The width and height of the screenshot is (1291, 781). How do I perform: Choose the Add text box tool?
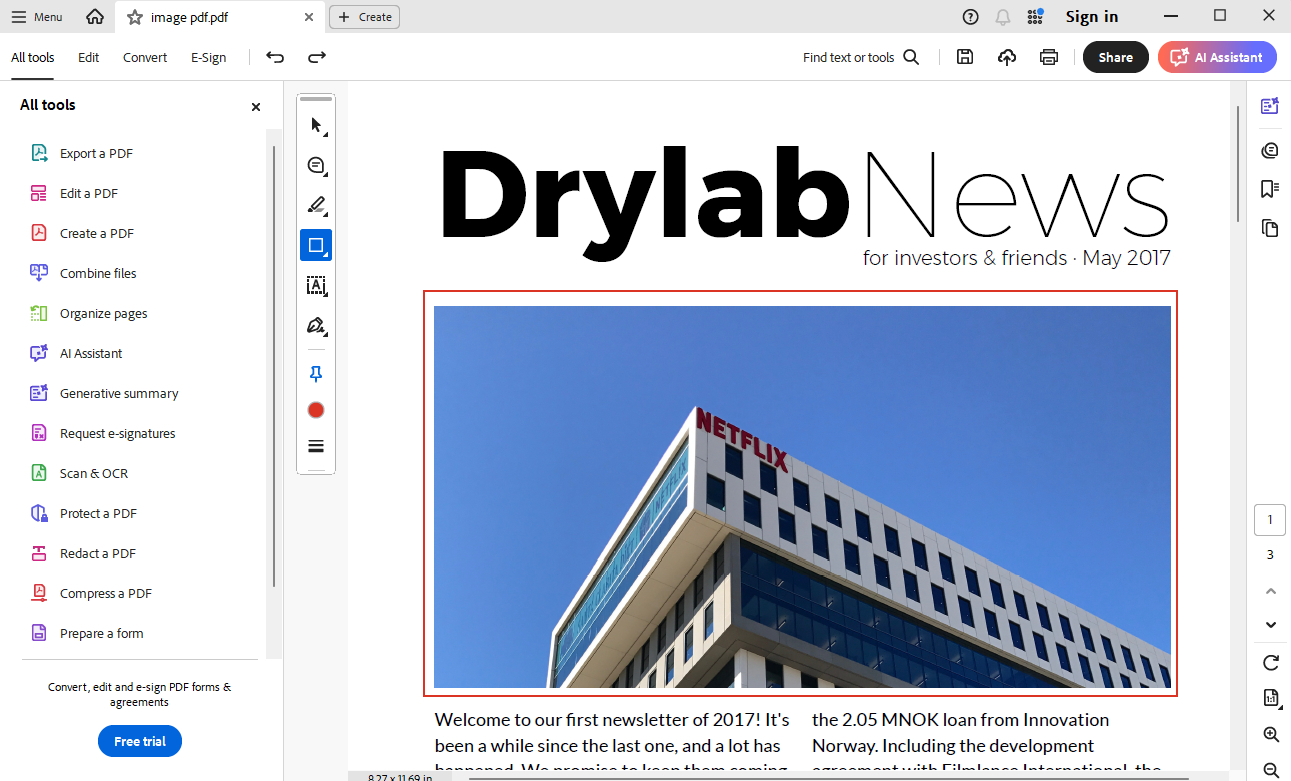click(x=316, y=286)
